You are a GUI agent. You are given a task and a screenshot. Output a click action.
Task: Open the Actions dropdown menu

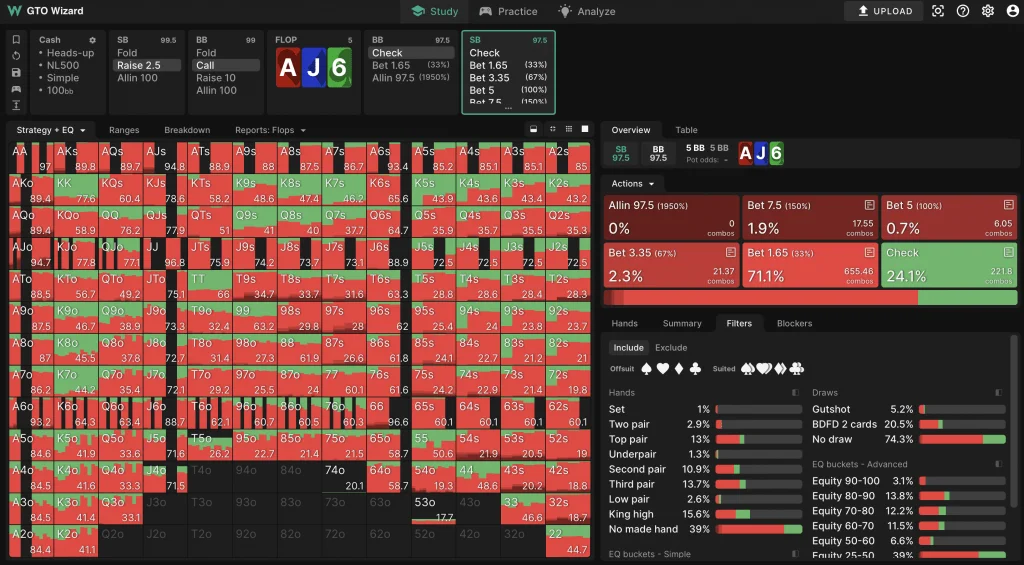coord(632,184)
